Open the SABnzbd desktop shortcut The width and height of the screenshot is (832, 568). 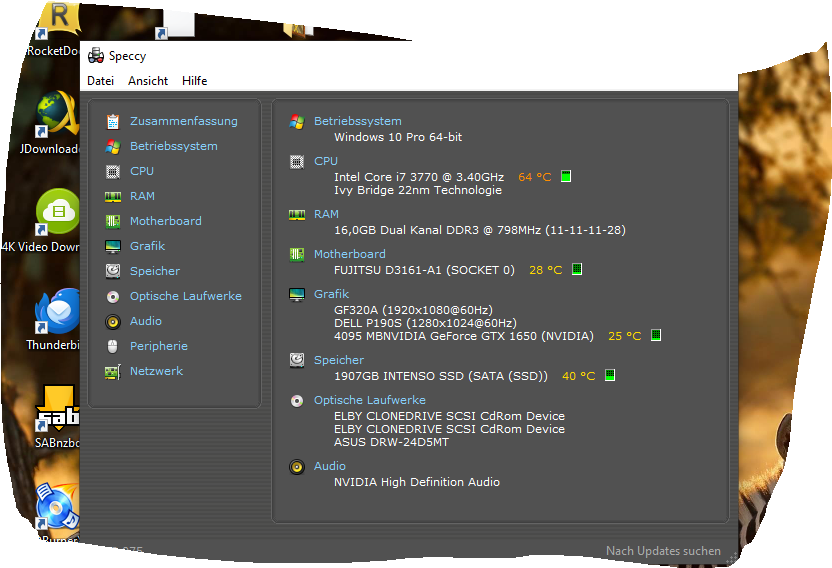tap(57, 418)
